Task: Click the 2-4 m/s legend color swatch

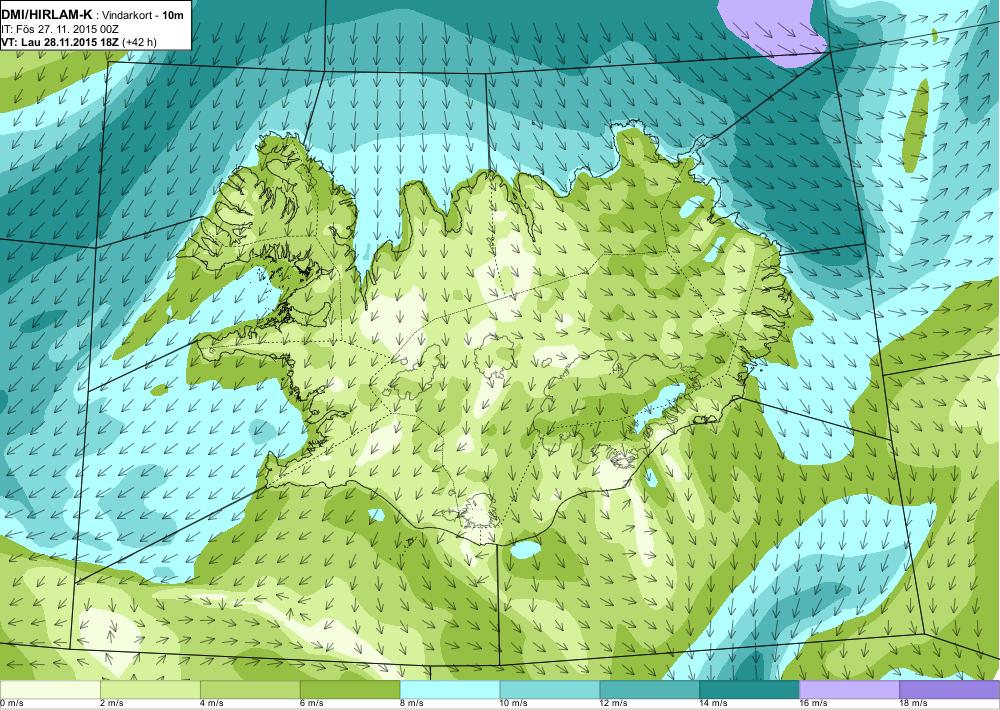Action: point(150,690)
